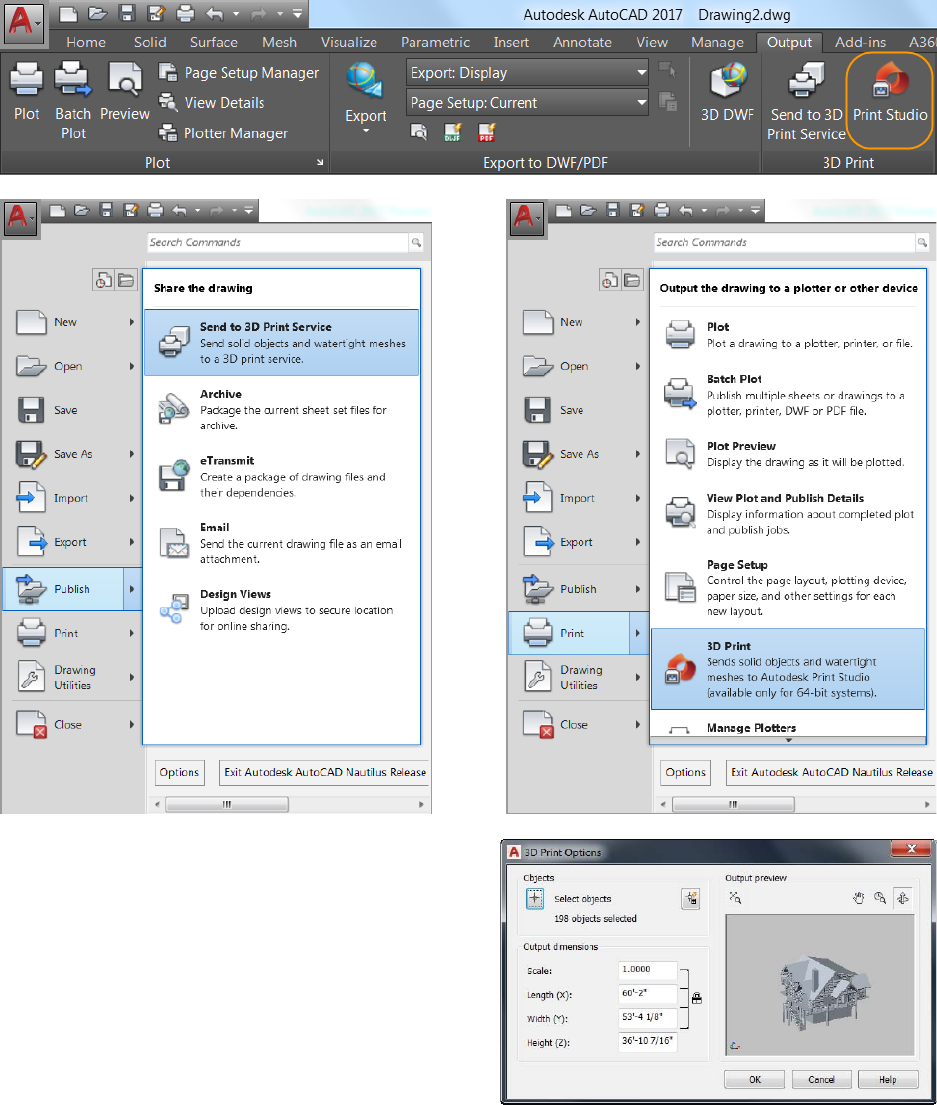The image size is (937, 1105).
Task: Click the export preview magnifier icon
Action: coord(418,132)
